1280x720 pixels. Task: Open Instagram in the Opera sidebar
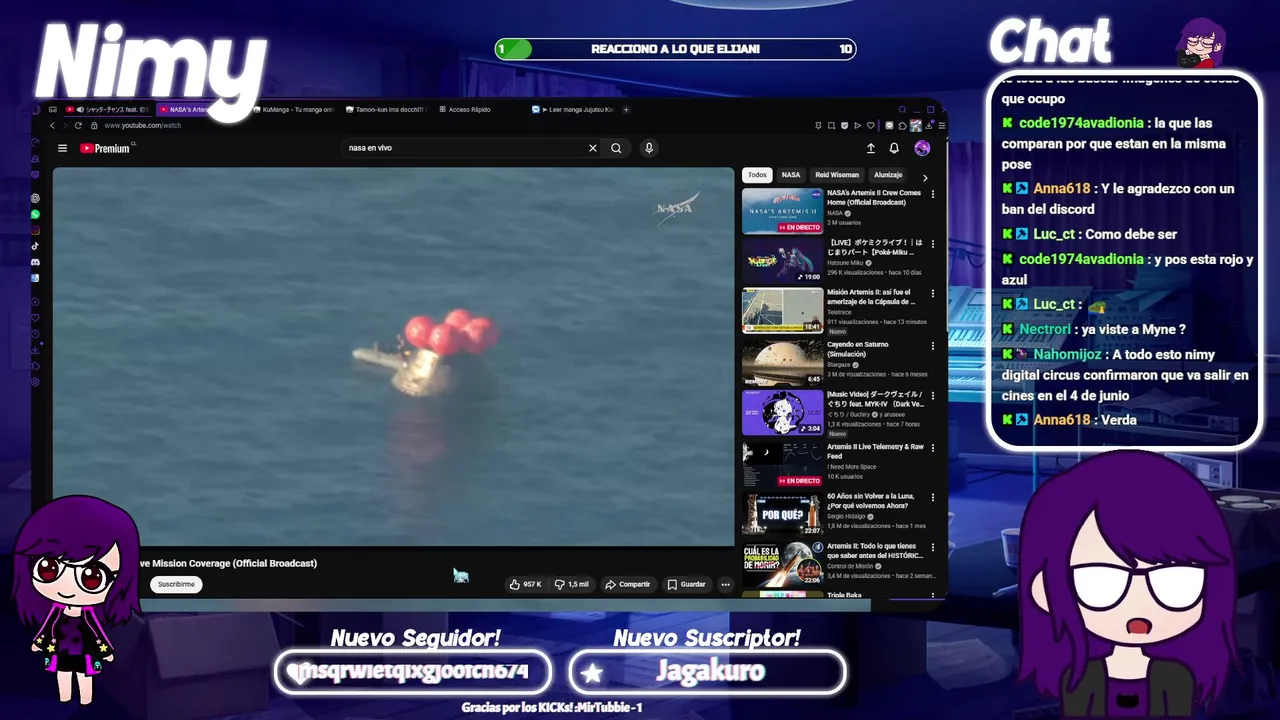(35, 230)
